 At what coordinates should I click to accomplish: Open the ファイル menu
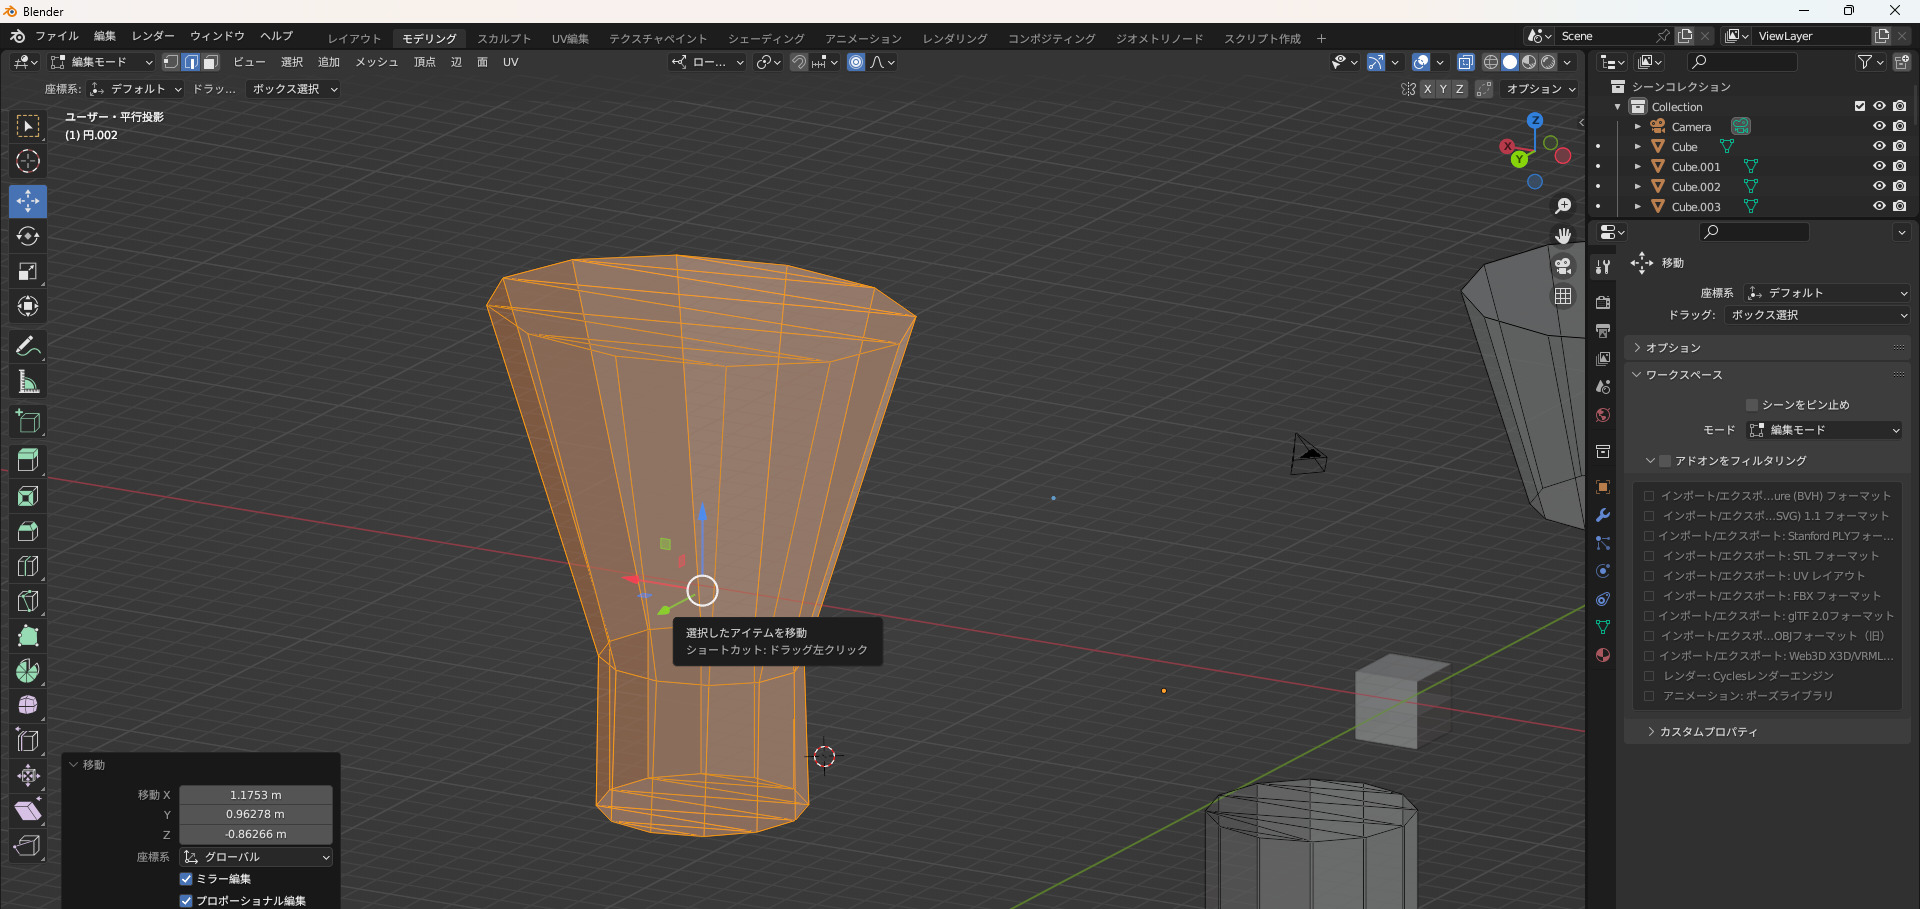[x=57, y=36]
